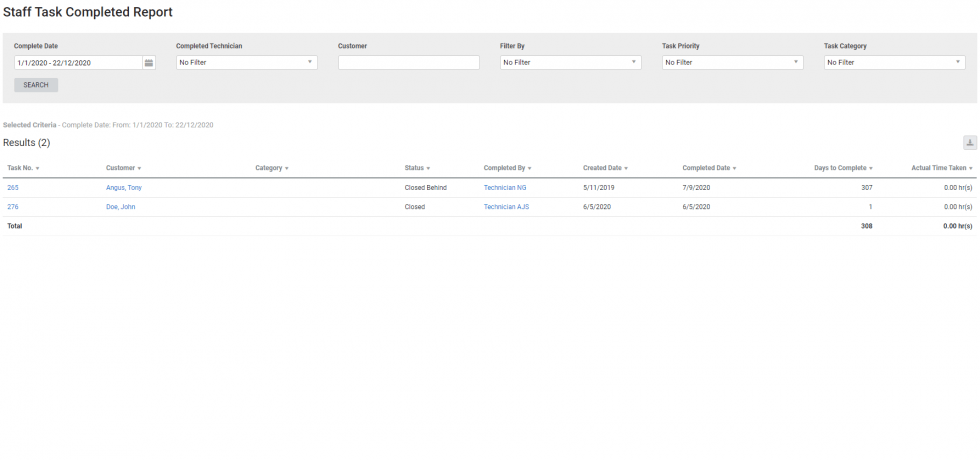Open Technician NG link
This screenshot has height=460, width=980.
(505, 187)
